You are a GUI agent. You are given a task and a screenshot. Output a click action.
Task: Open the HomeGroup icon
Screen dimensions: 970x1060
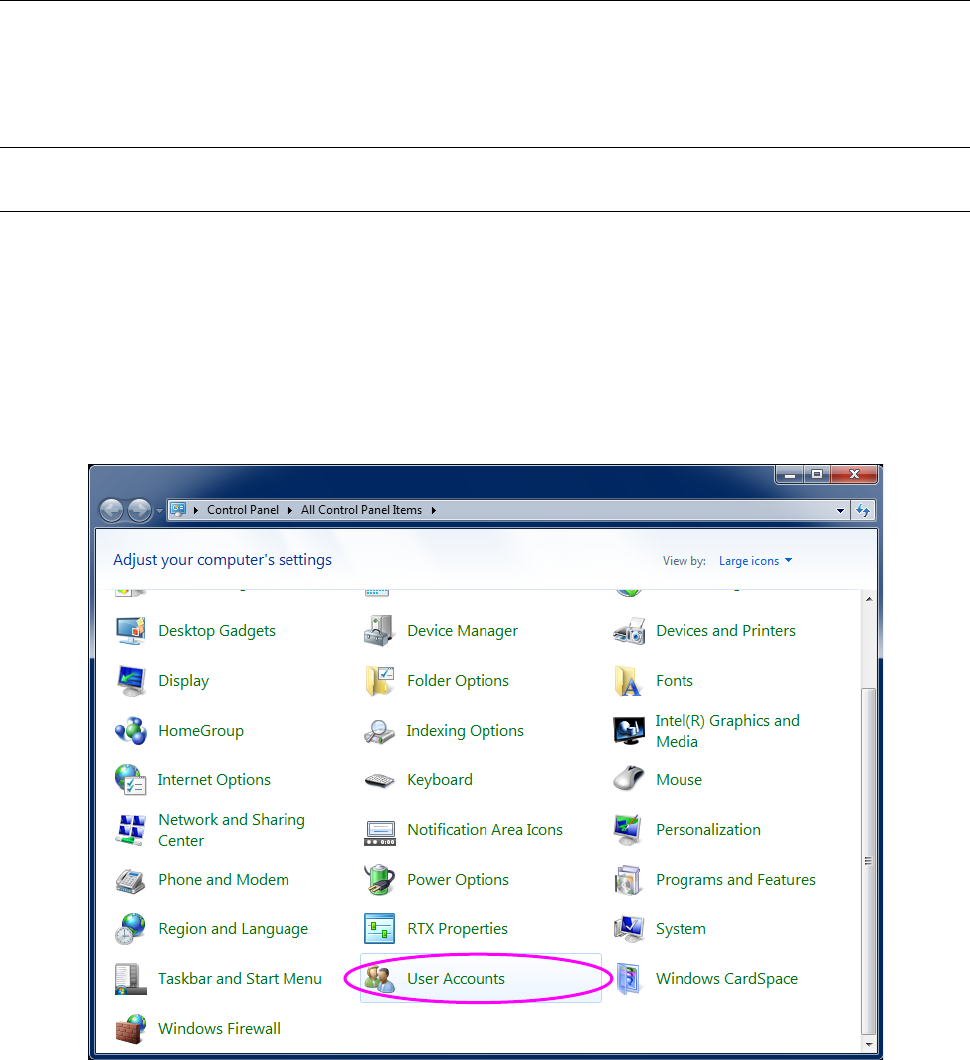[x=130, y=731]
